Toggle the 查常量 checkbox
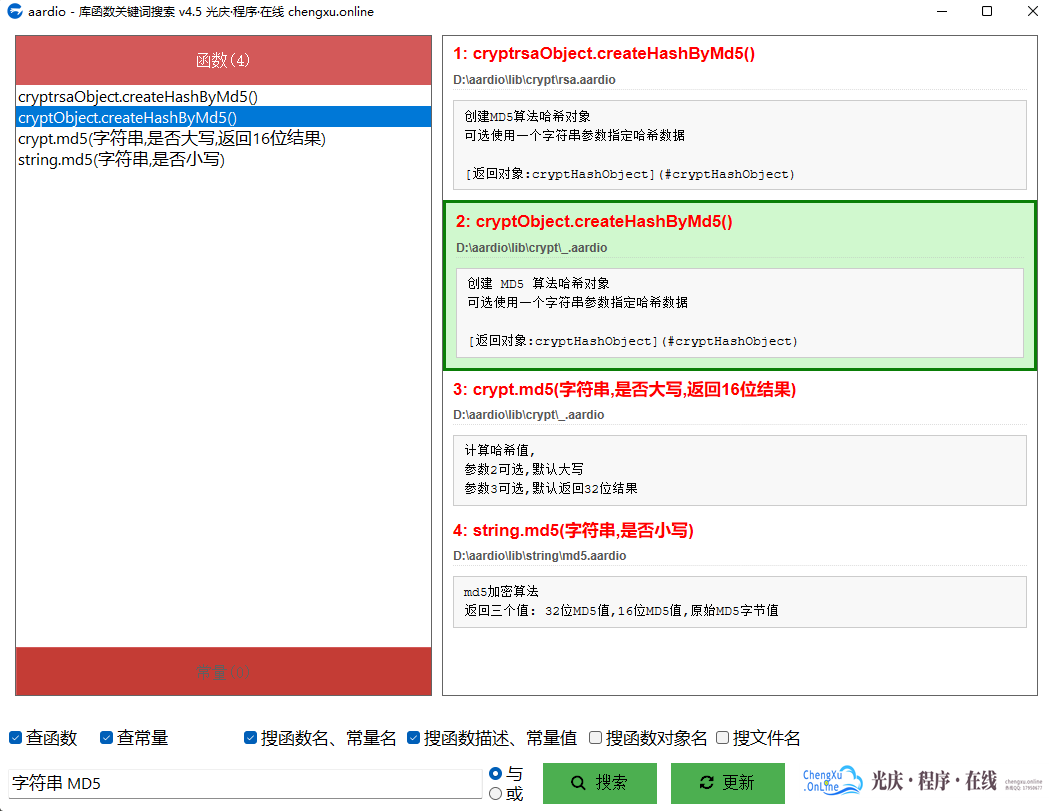 click(106, 737)
